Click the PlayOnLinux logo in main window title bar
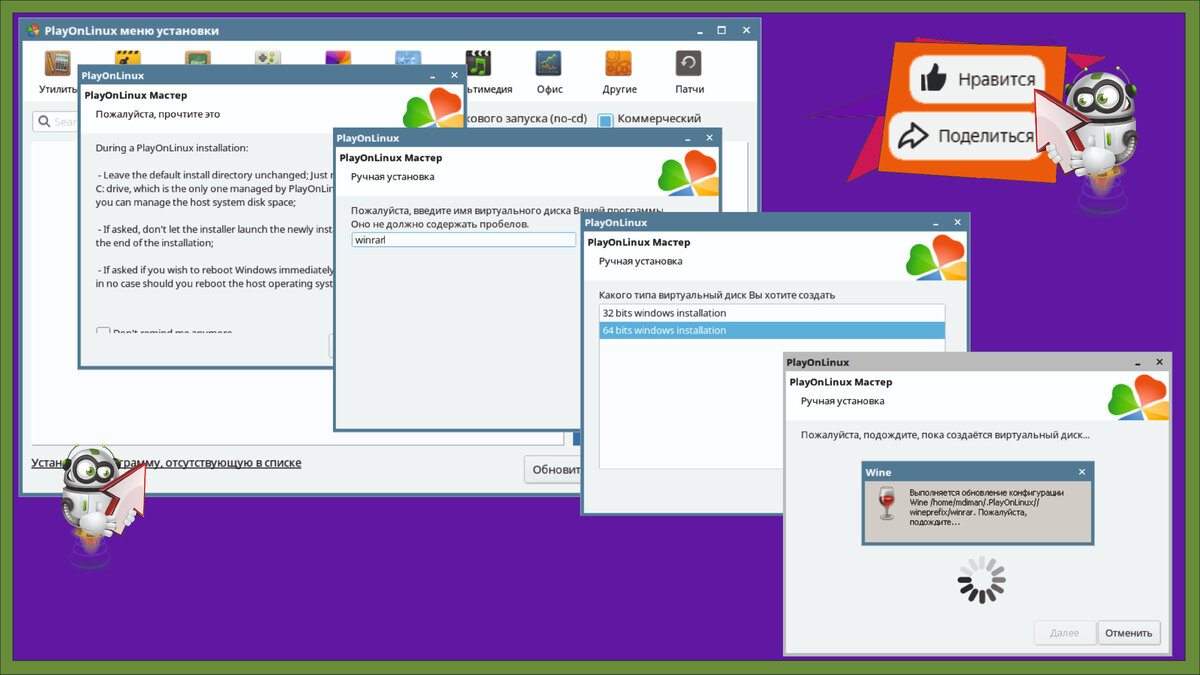This screenshot has width=1200, height=675. click(x=33, y=30)
